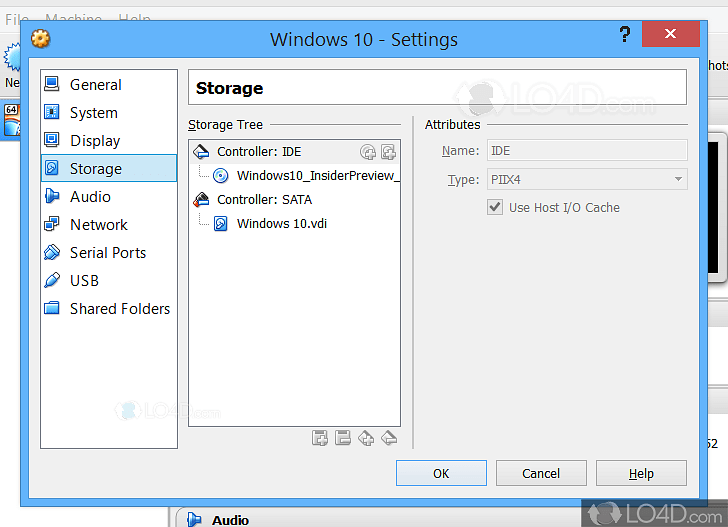Click the Storage disk icon in sidebar
The height and width of the screenshot is (527, 728).
tap(52, 168)
